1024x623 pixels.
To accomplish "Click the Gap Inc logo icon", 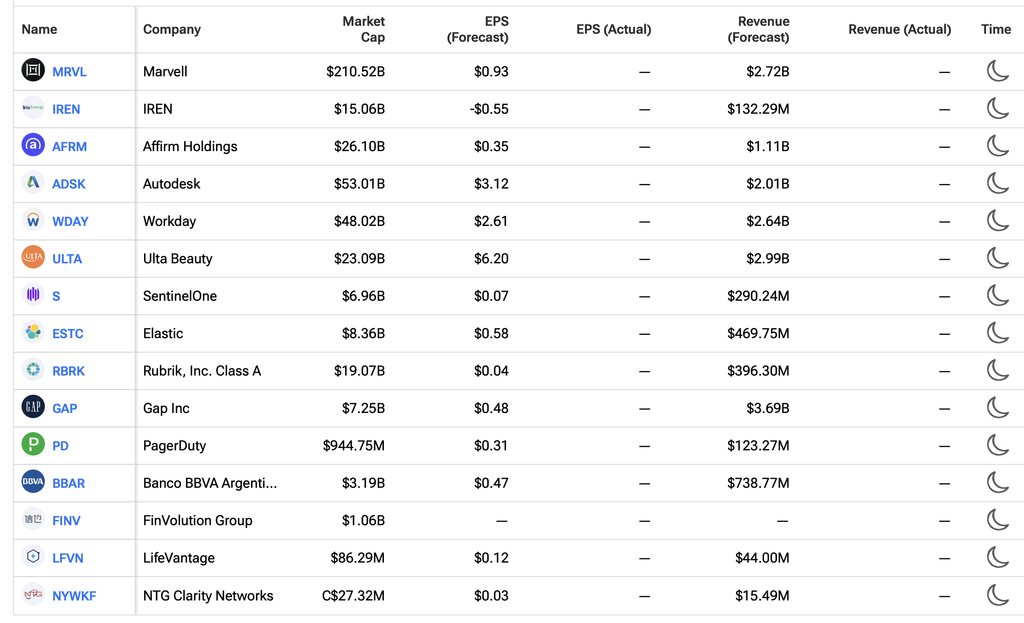I will tap(33, 407).
